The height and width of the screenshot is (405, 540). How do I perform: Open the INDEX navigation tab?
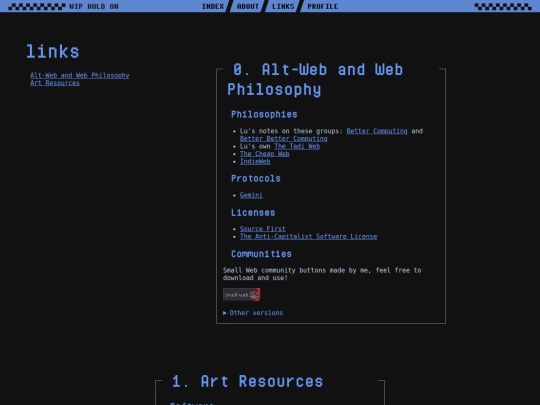[213, 6]
